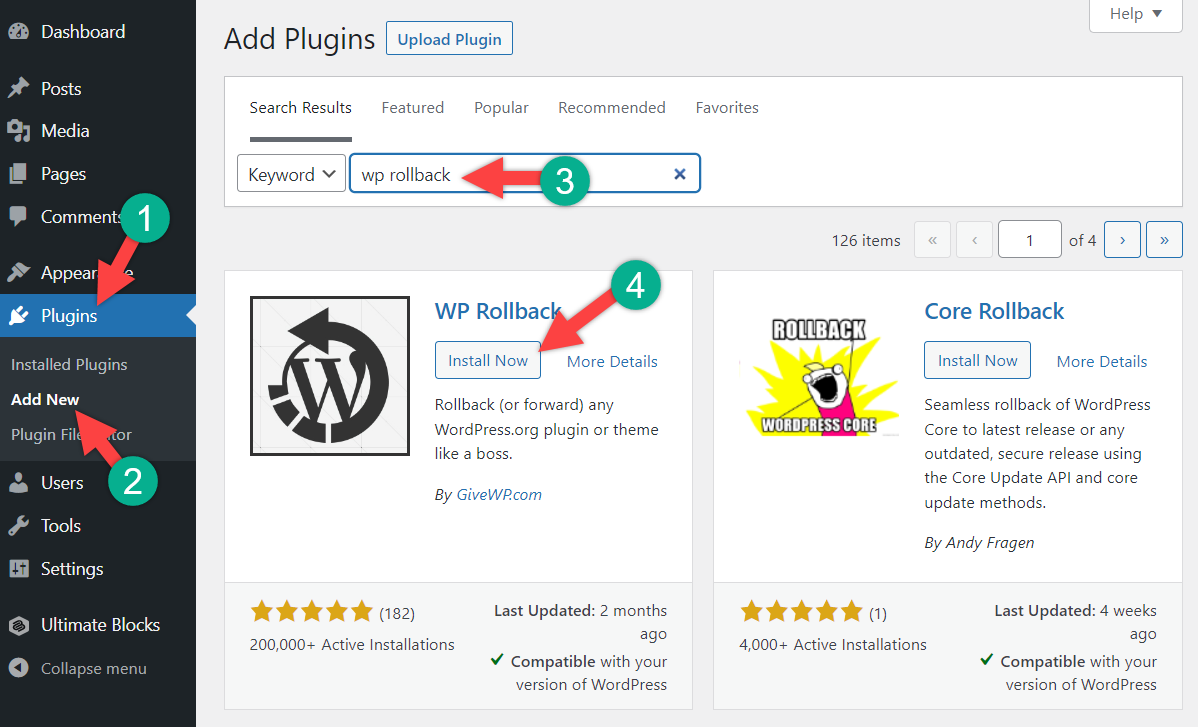The image size is (1198, 727).
Task: Open the Keyword search type dropdown
Action: point(291,173)
